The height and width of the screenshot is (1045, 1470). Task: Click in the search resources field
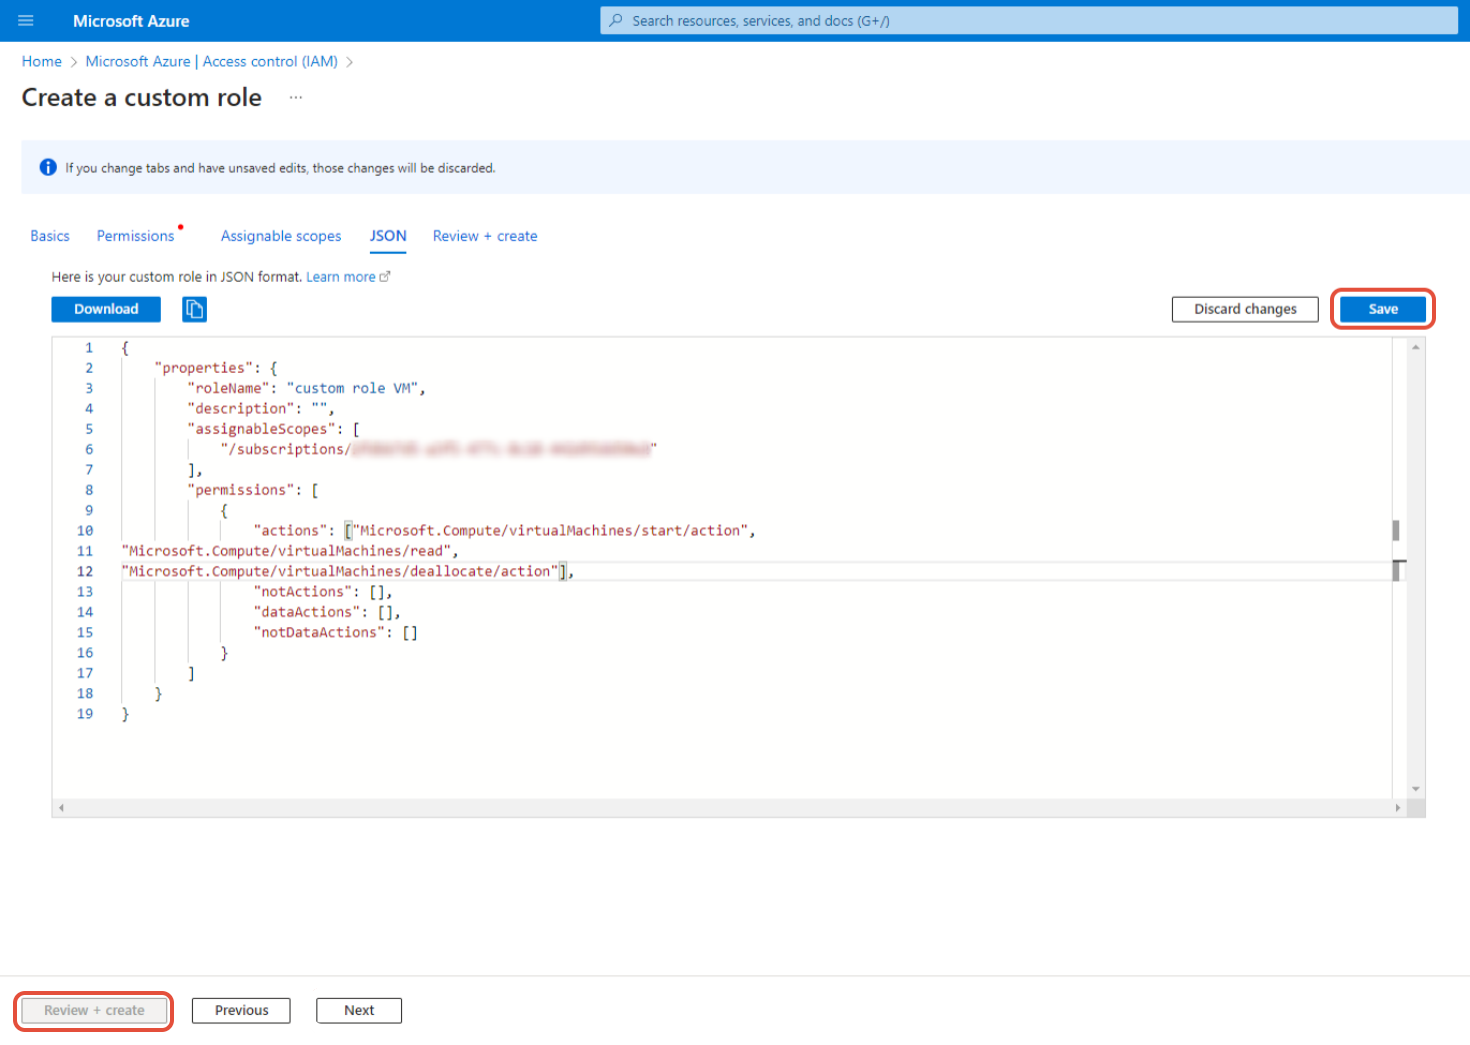(x=1030, y=20)
